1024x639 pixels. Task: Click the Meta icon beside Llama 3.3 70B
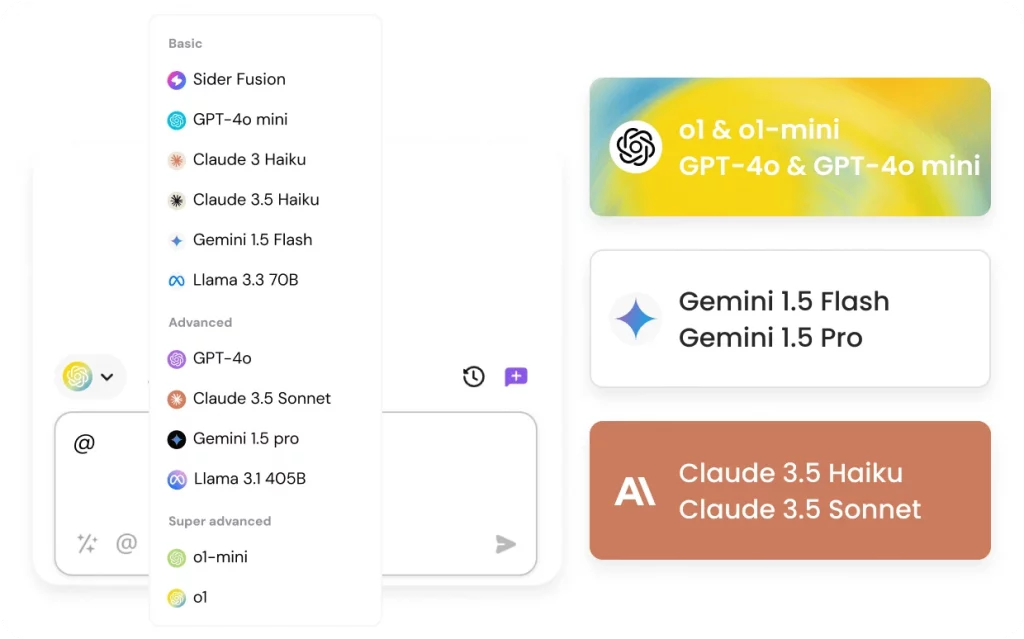[176, 280]
